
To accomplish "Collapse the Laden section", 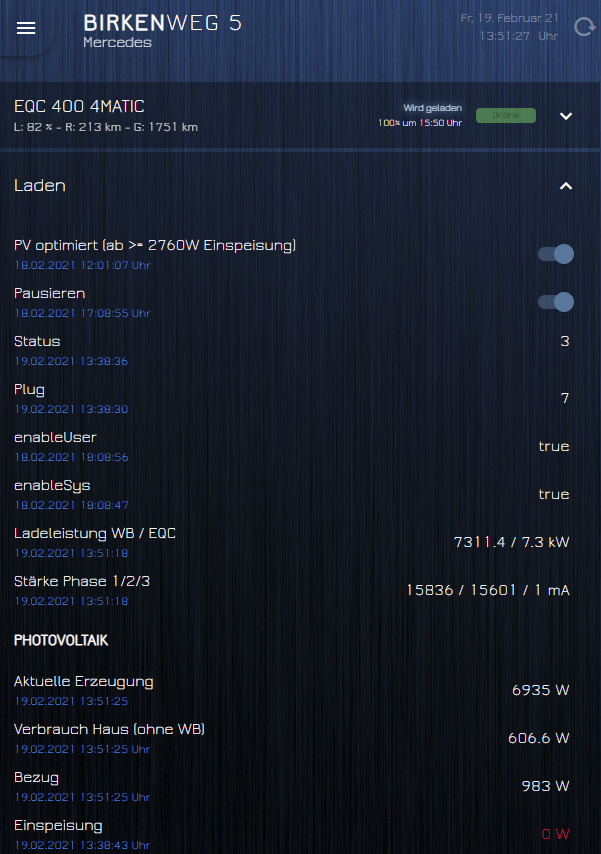I will [566, 186].
